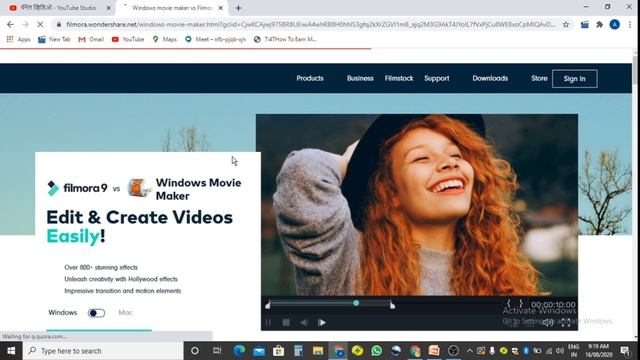Open the browser extensions puzzle icon
Image resolution: width=640 pixels, height=360 pixels.
coord(599,24)
